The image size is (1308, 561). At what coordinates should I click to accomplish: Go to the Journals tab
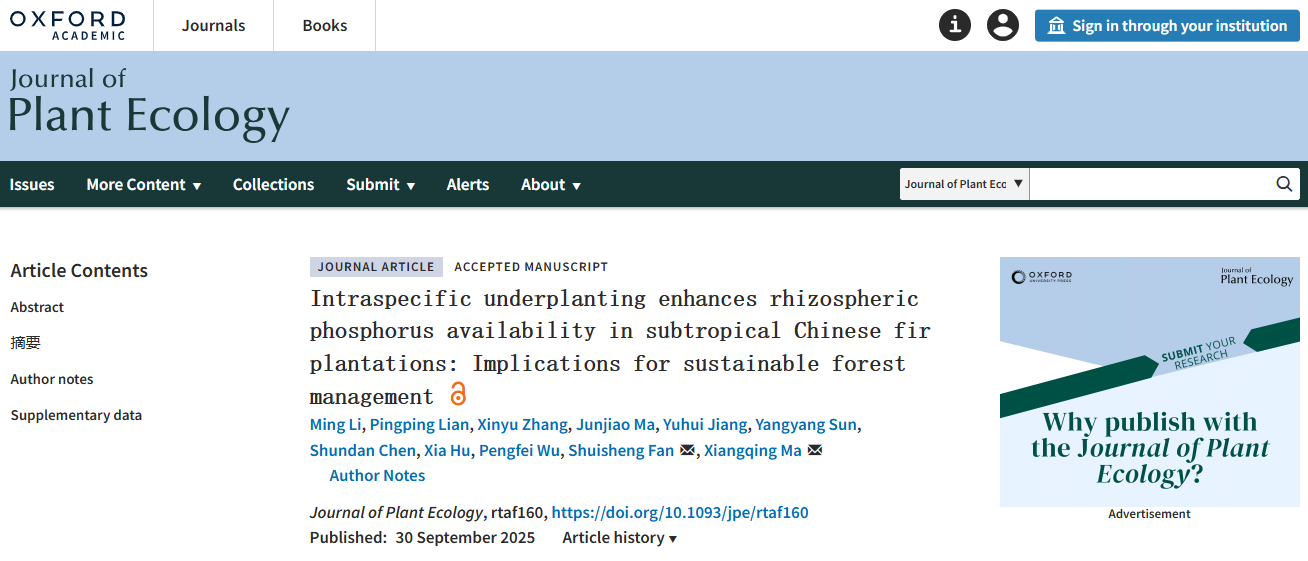[x=213, y=26]
